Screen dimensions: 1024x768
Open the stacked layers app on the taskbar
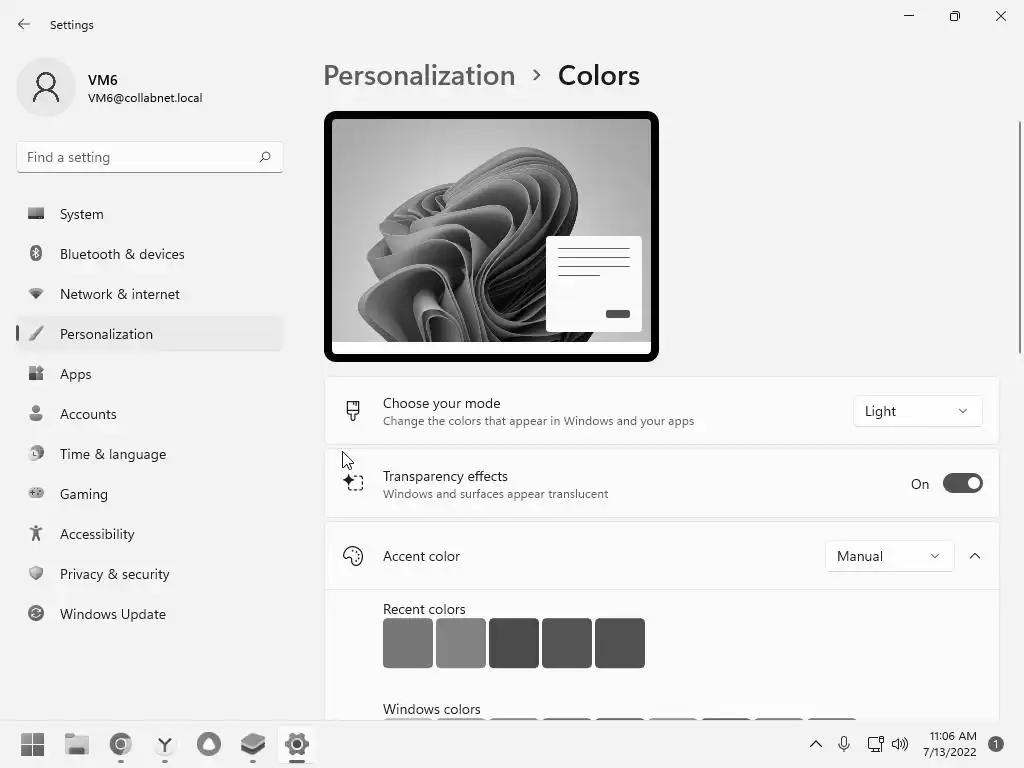(x=253, y=744)
